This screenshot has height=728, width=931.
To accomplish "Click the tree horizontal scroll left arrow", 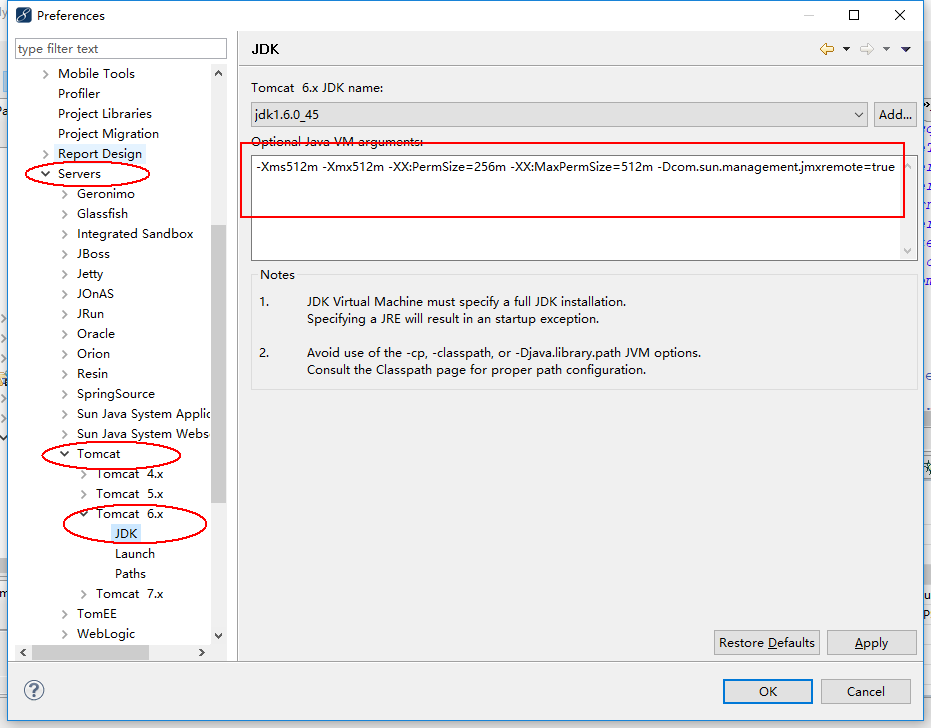I will [x=23, y=652].
